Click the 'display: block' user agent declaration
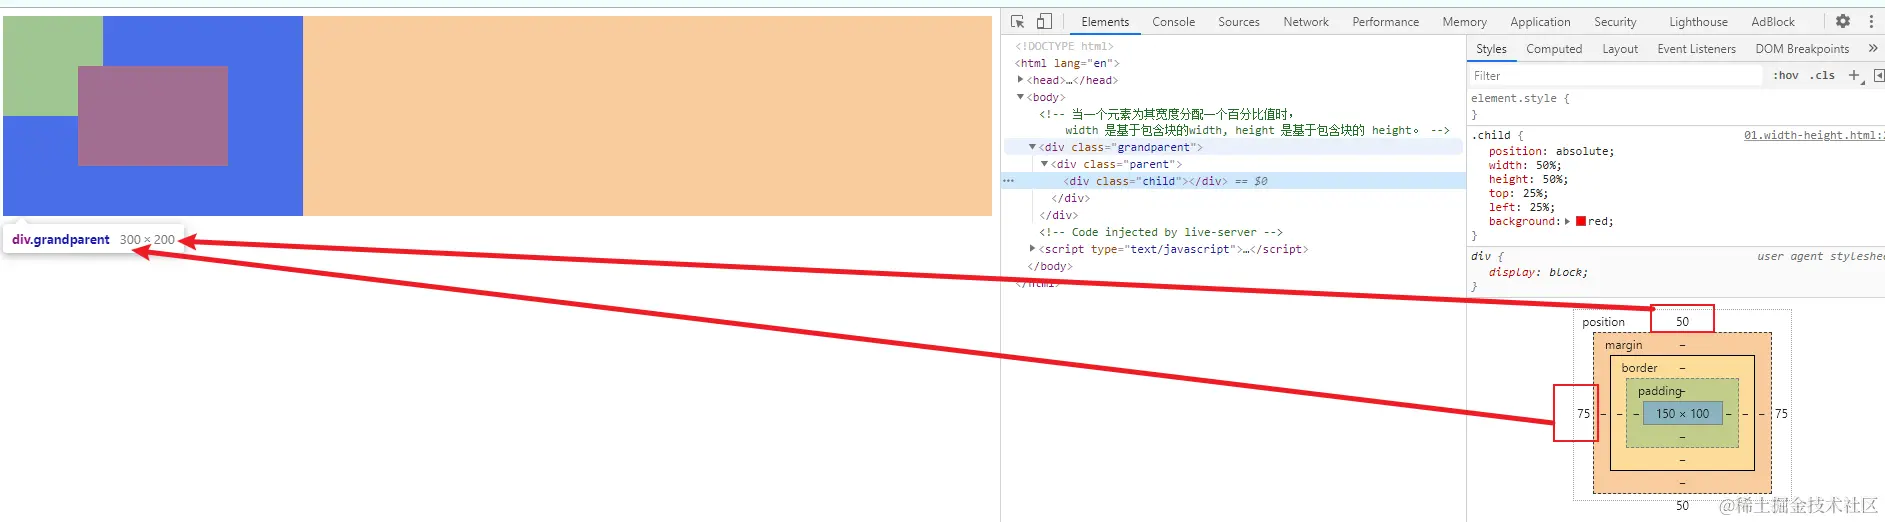The width and height of the screenshot is (1885, 522). coord(1538,273)
